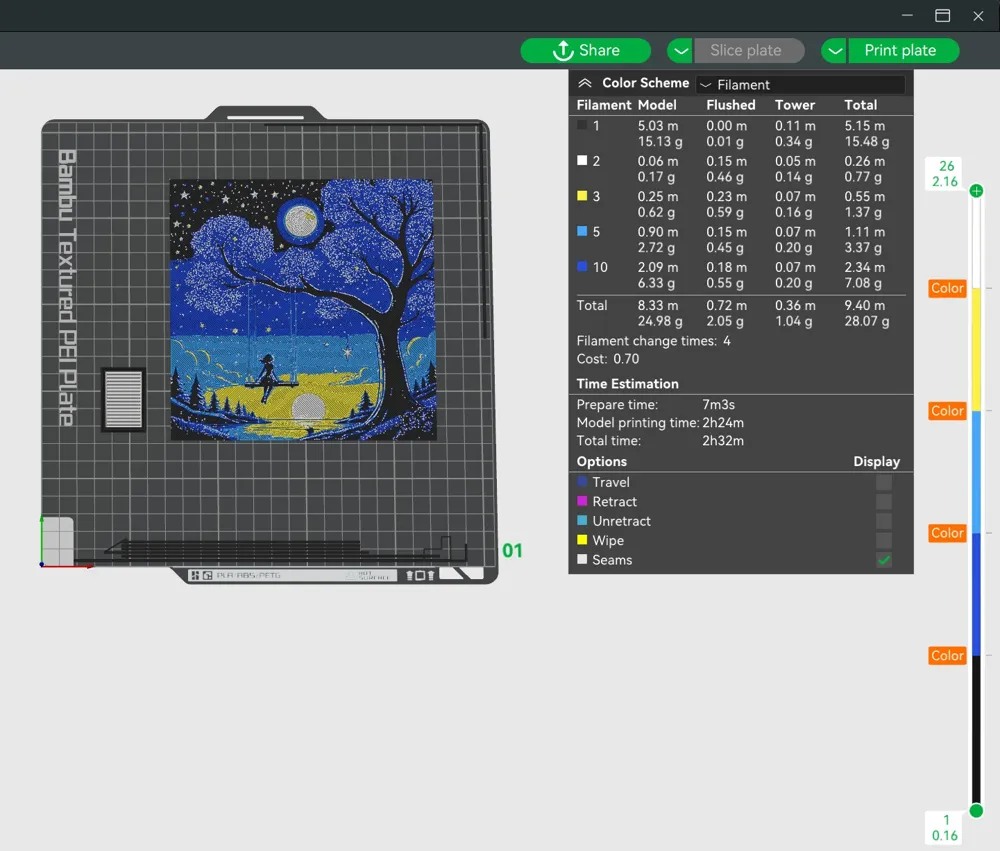Enable the Retract display checkbox
Viewport: 1000px width, 851px height.
point(883,501)
